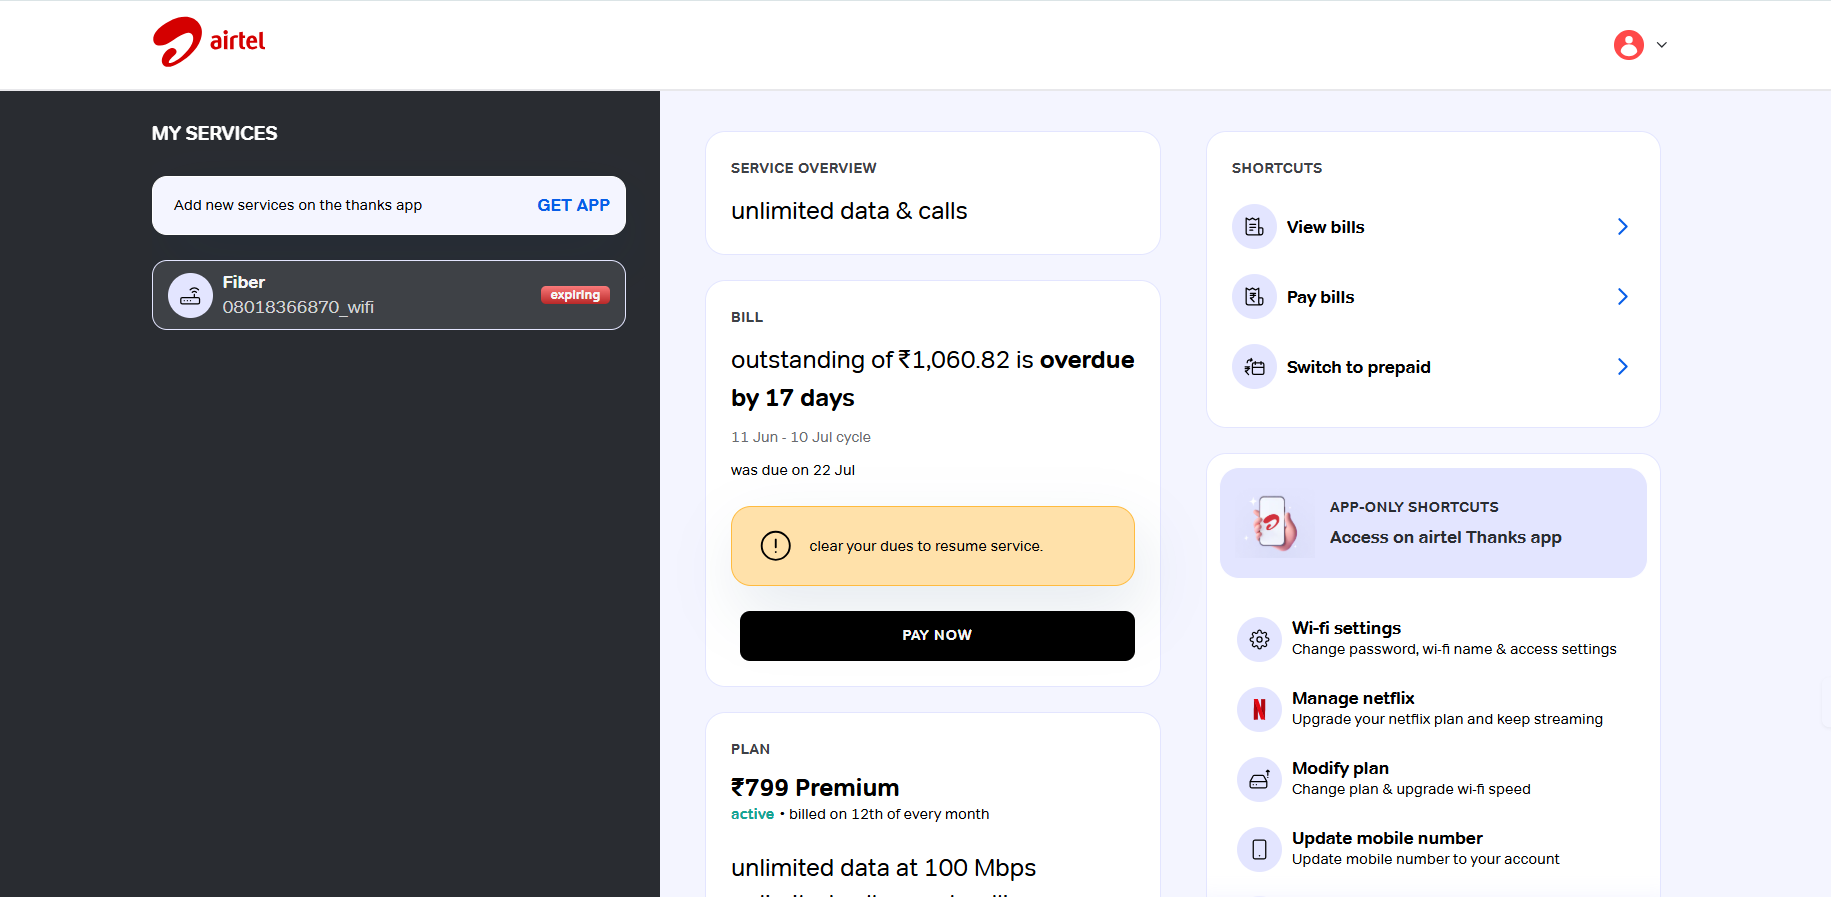1831x897 pixels.
Task: Click Add new services on the thanks app text
Action: [x=298, y=205]
